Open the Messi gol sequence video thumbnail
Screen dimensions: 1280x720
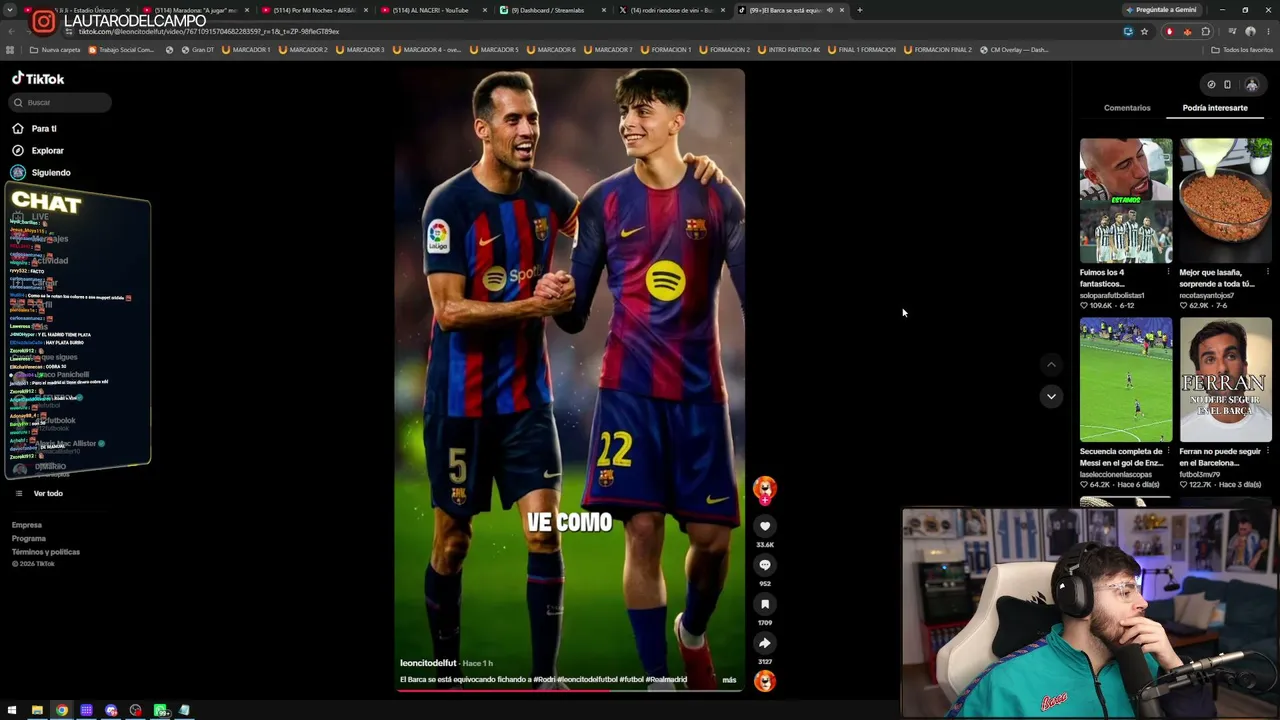pos(1126,380)
